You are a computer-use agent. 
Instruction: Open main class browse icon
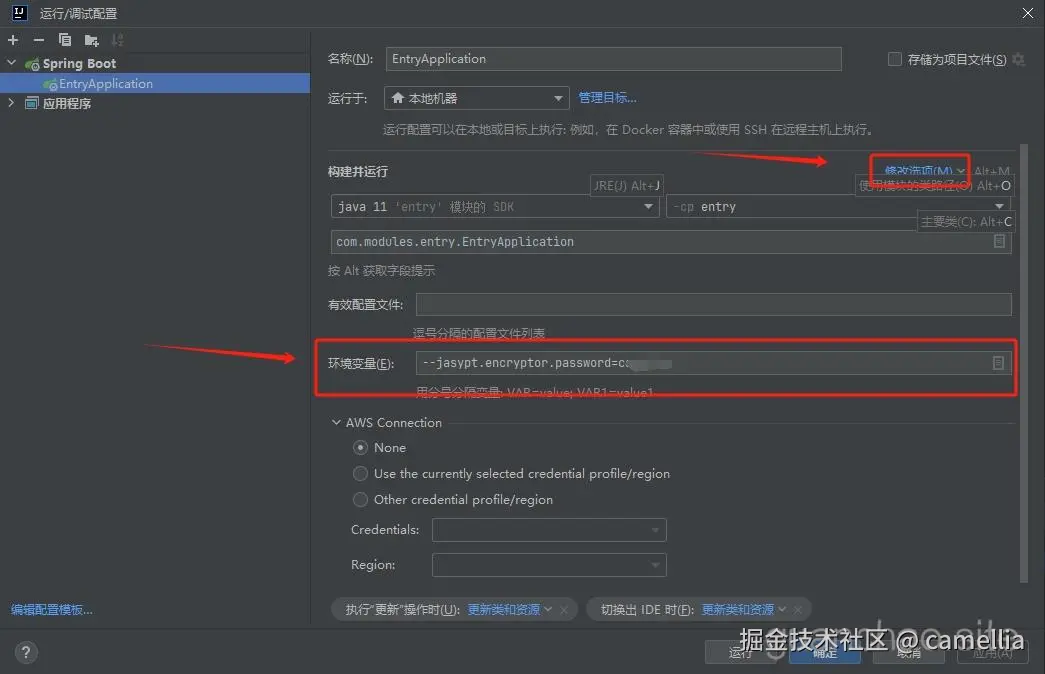999,241
